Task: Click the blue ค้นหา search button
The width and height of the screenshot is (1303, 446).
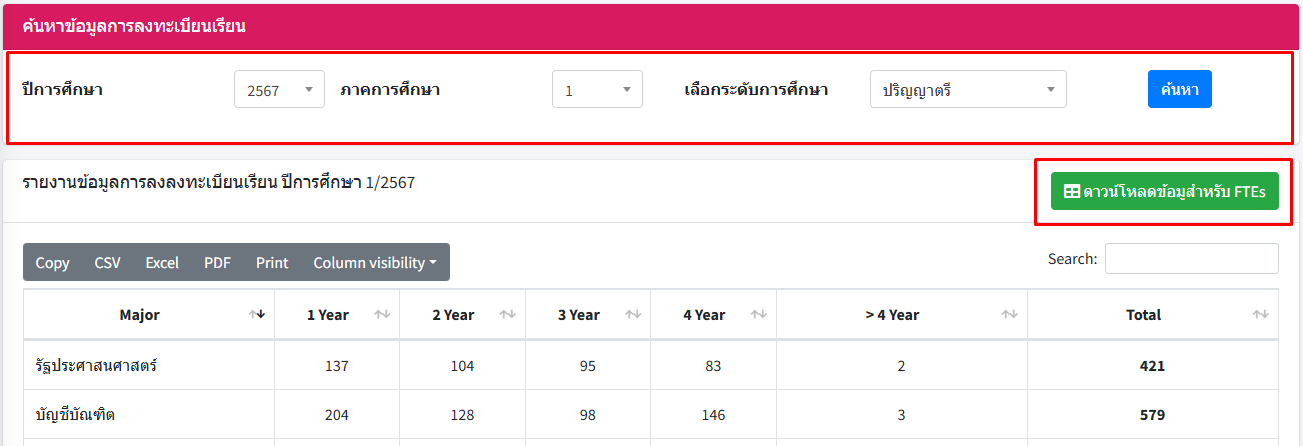Action: click(1179, 89)
